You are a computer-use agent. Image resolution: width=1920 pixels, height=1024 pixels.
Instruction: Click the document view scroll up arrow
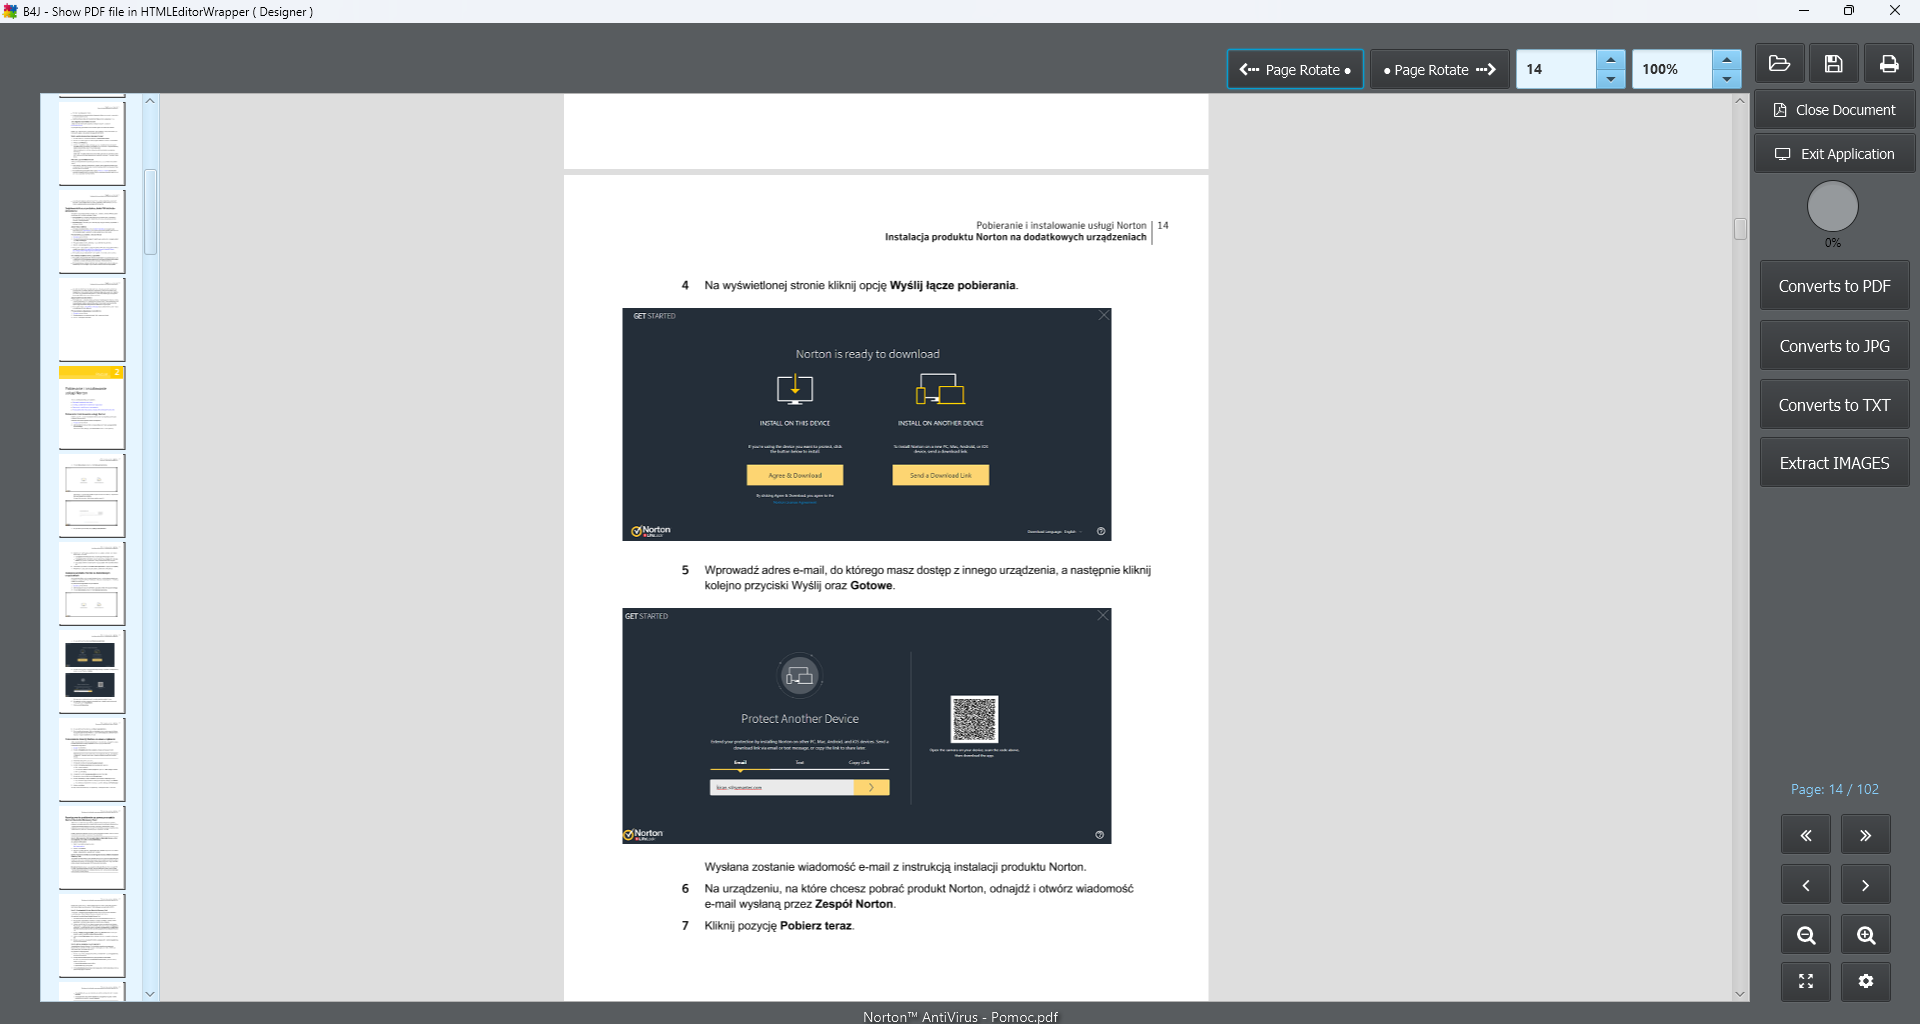click(x=1740, y=101)
